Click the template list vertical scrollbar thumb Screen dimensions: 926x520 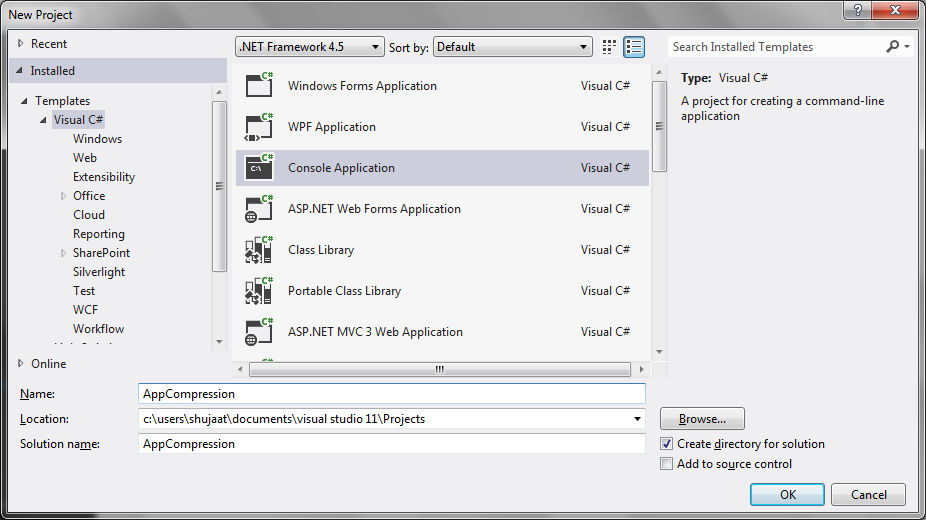point(659,126)
